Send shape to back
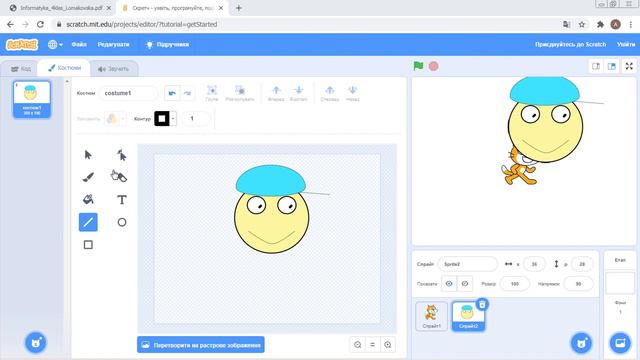 pos(352,93)
